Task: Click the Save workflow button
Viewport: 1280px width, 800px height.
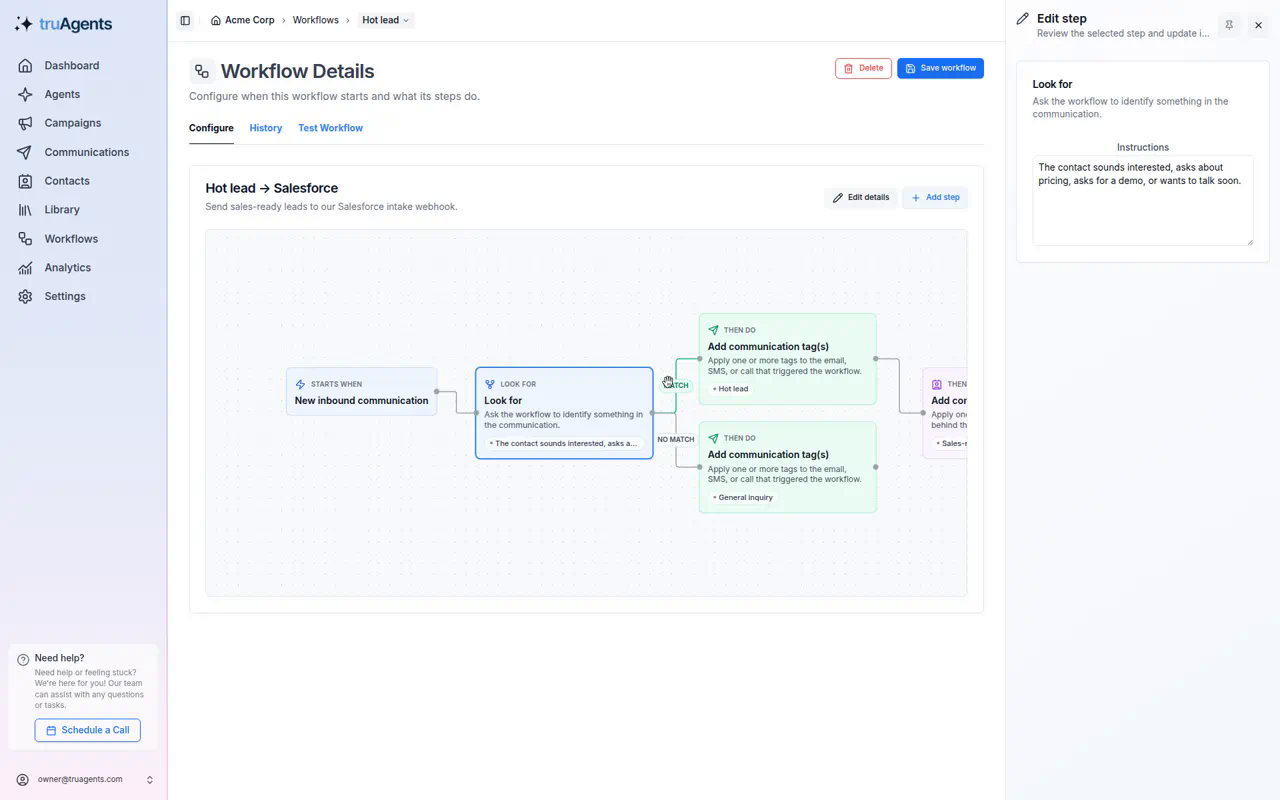Action: [x=940, y=68]
